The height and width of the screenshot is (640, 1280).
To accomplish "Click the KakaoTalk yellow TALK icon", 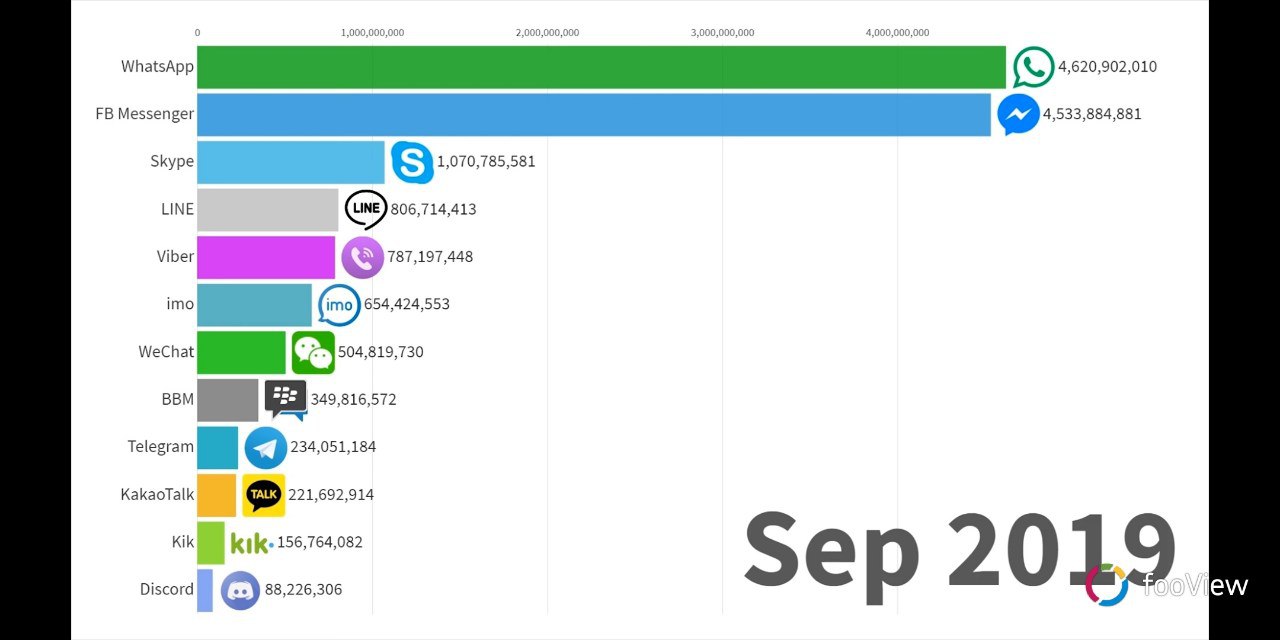I will (264, 495).
